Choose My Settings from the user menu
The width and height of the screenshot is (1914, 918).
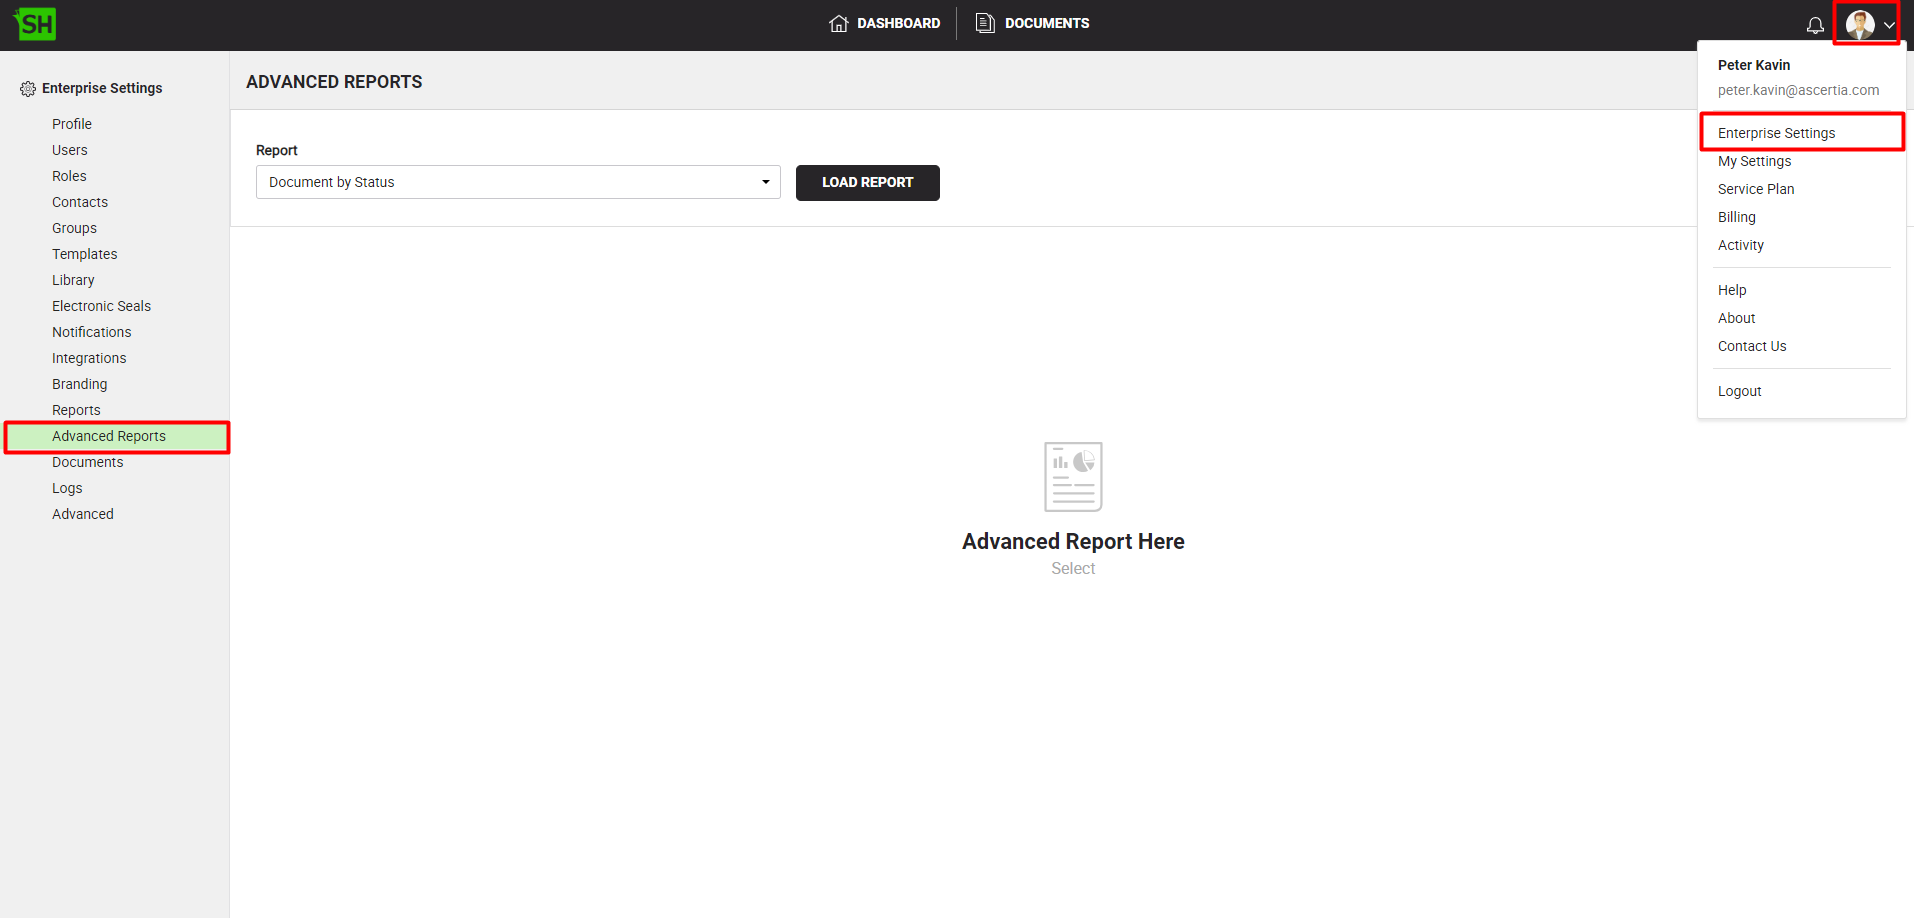1754,161
